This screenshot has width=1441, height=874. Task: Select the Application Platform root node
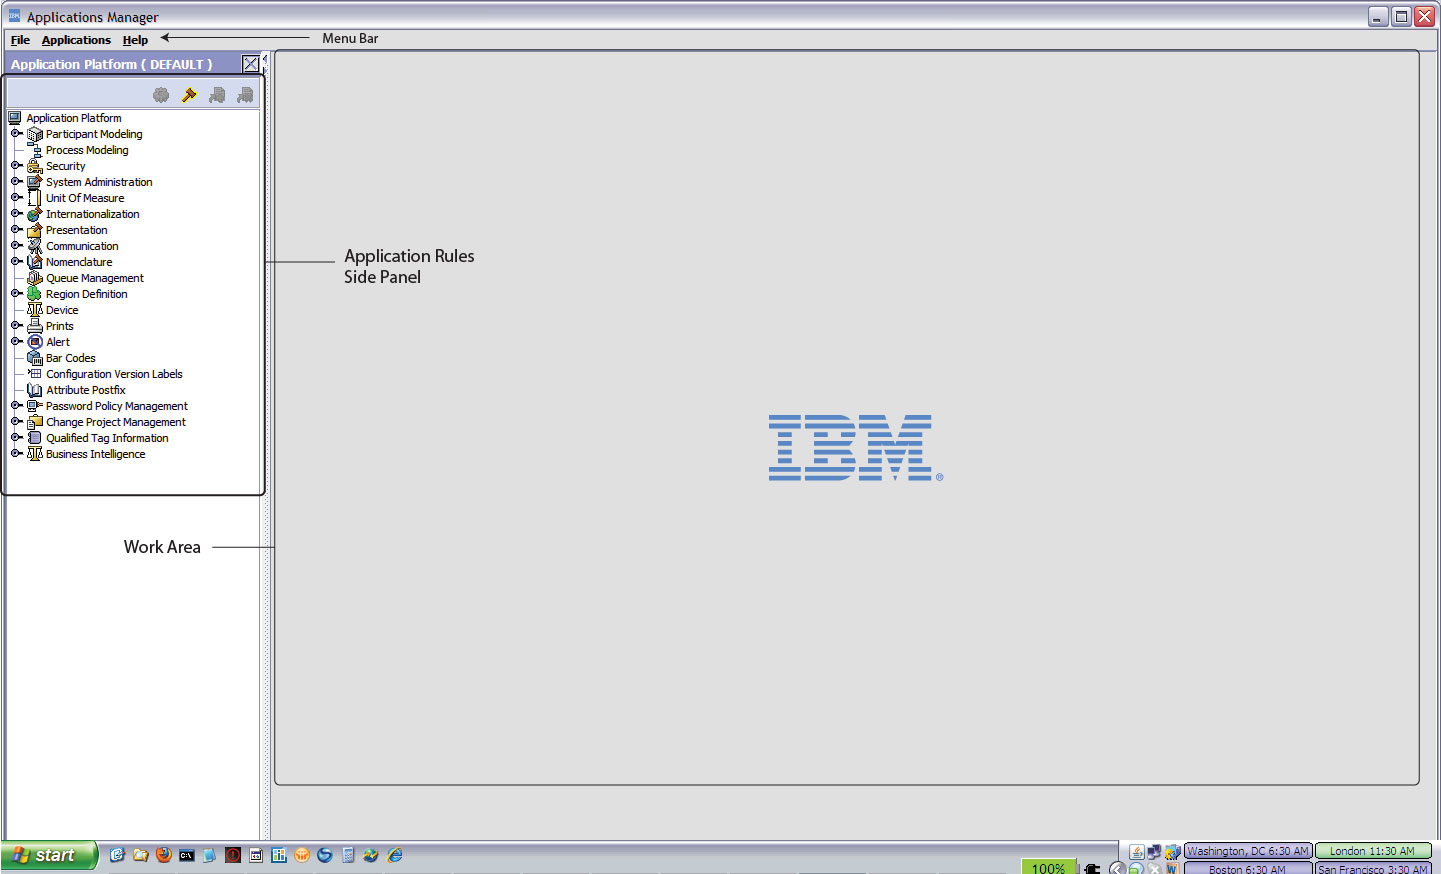click(x=74, y=118)
